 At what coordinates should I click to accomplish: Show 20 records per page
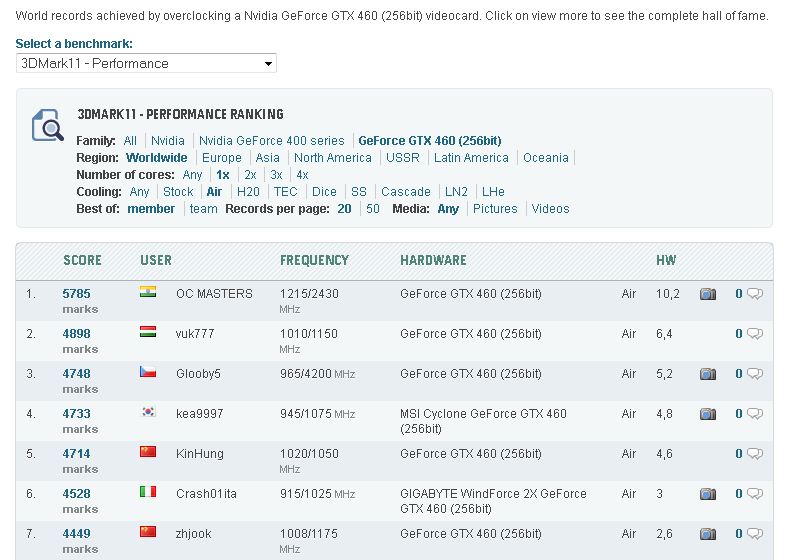tap(344, 209)
